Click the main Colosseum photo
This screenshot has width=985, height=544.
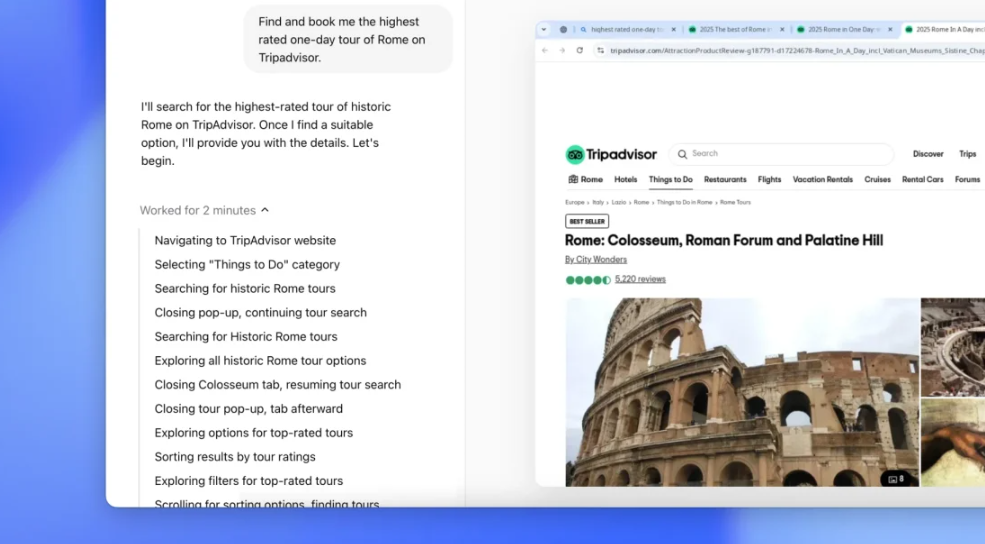[x=742, y=392]
